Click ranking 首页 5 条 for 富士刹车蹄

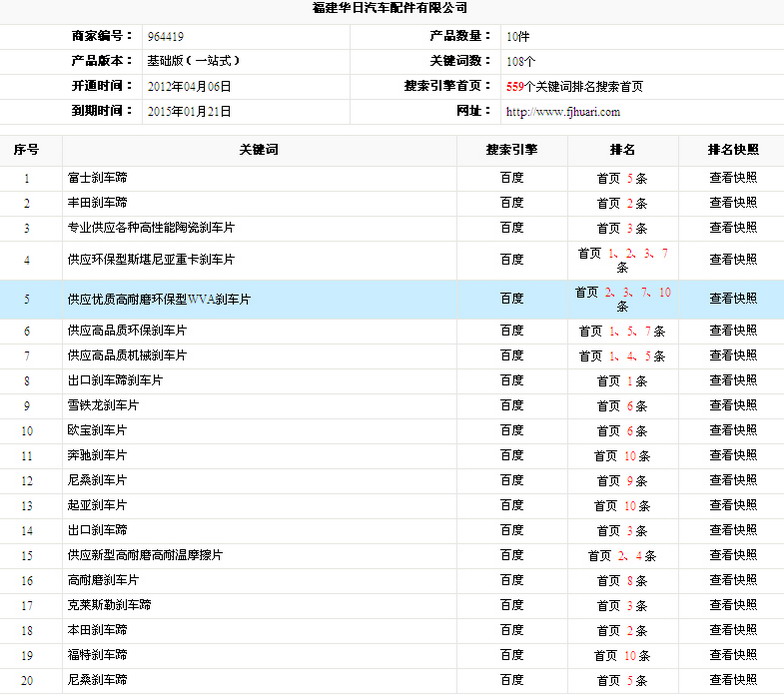622,178
